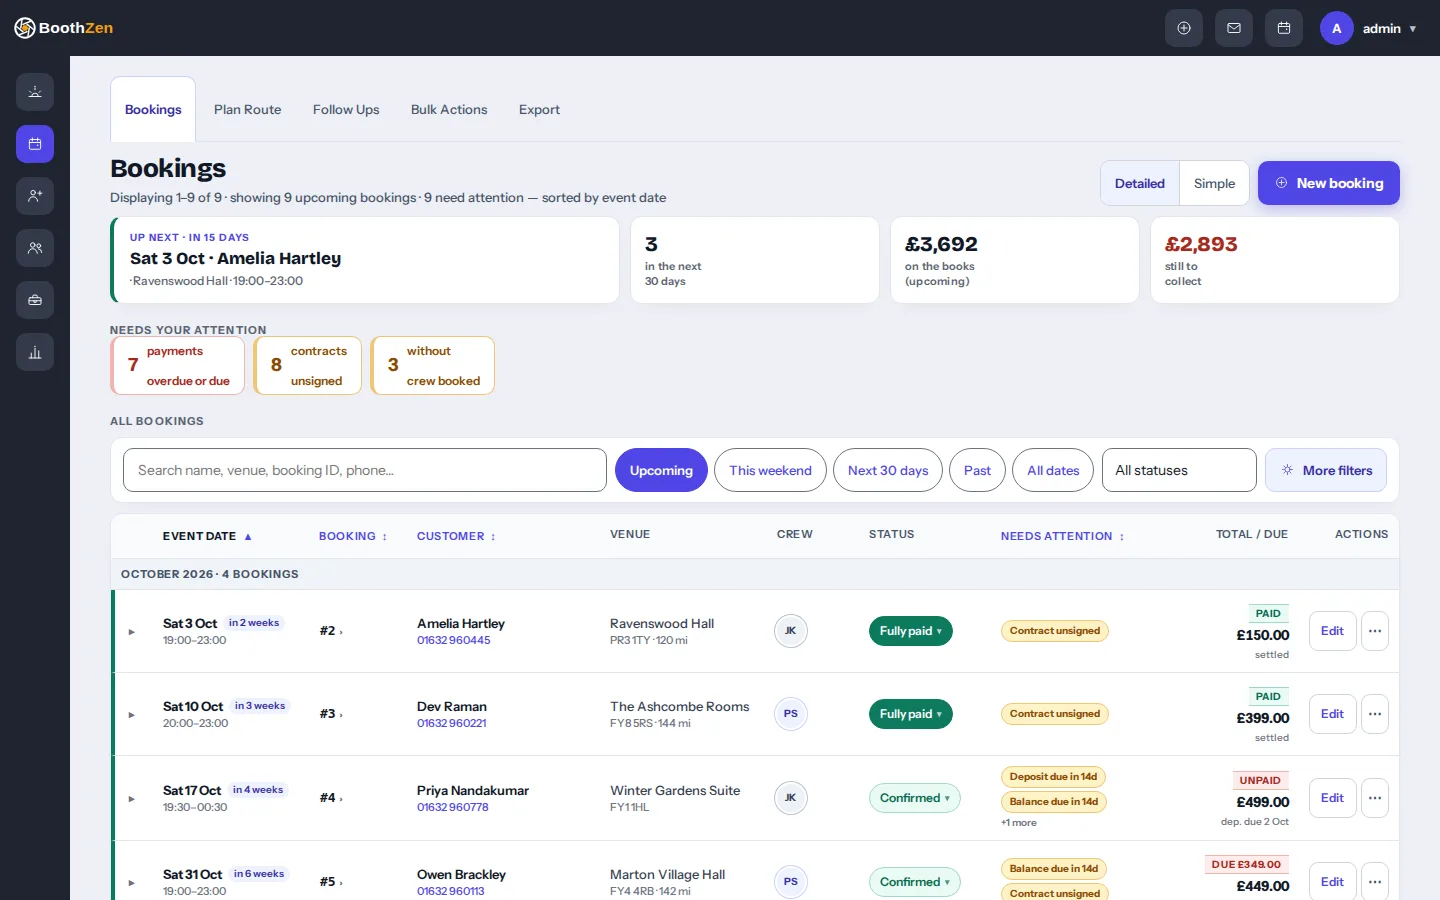Select the All dates filter pill
The image size is (1440, 900).
pos(1053,470)
